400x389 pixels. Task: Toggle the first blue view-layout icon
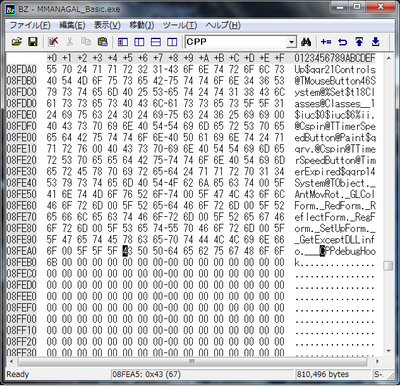[123, 42]
